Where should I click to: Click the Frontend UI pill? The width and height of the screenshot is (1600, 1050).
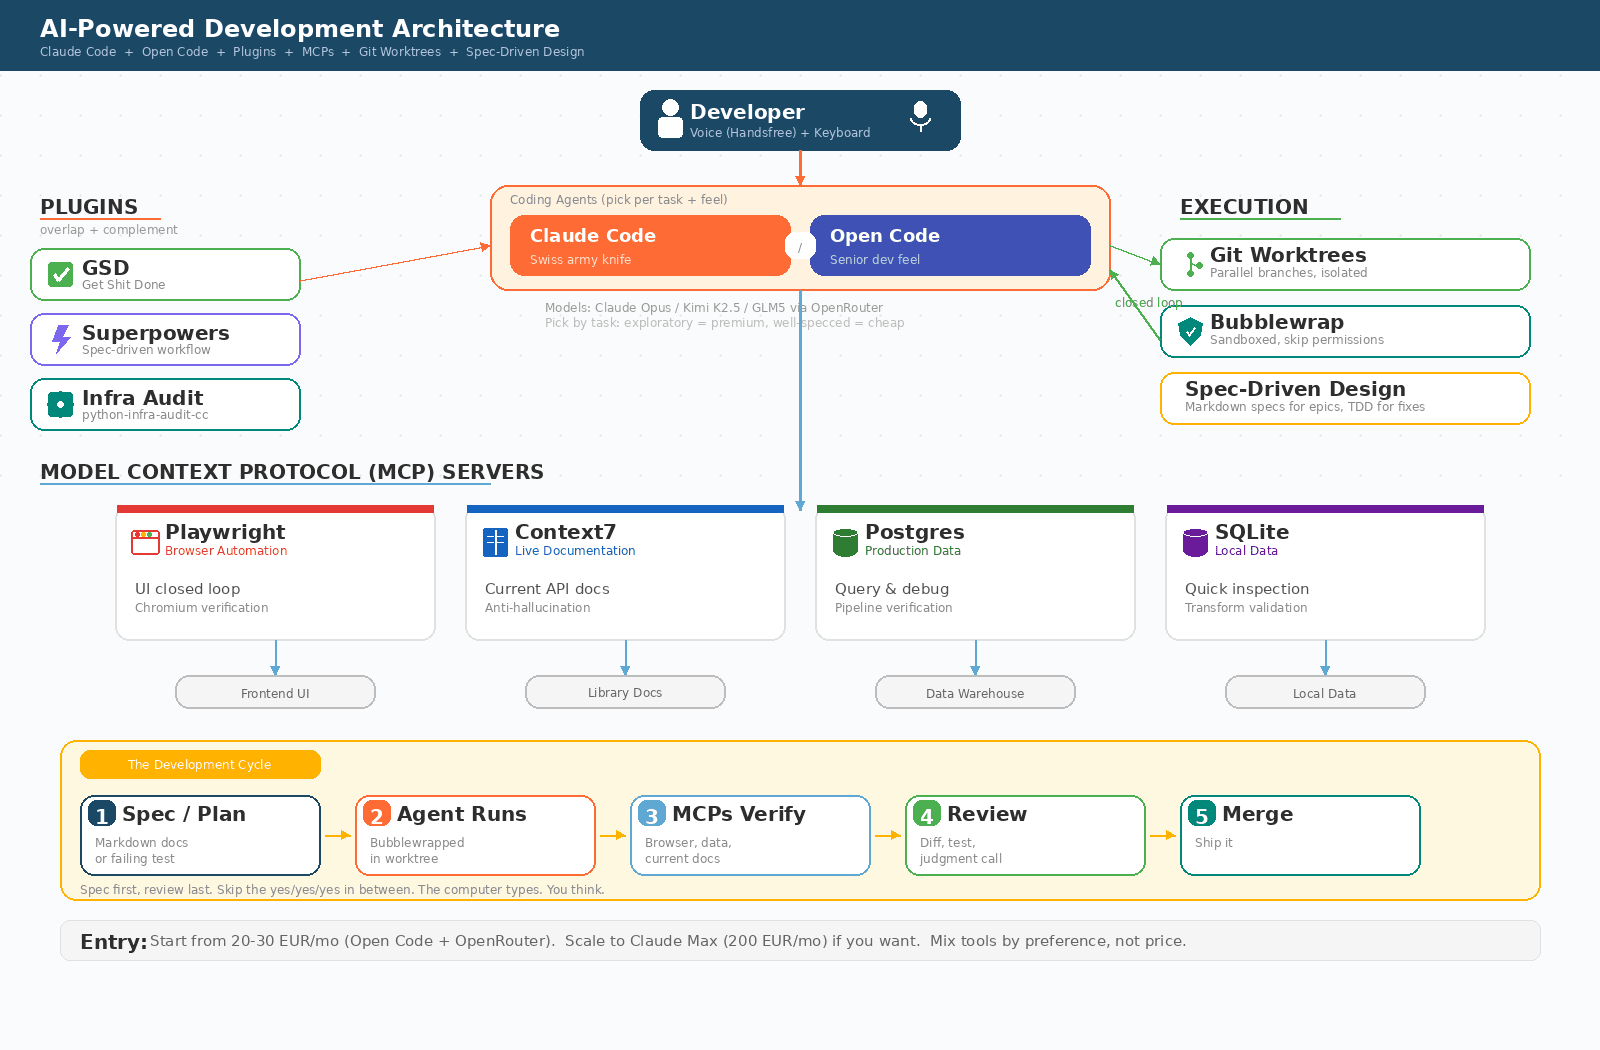point(275,692)
